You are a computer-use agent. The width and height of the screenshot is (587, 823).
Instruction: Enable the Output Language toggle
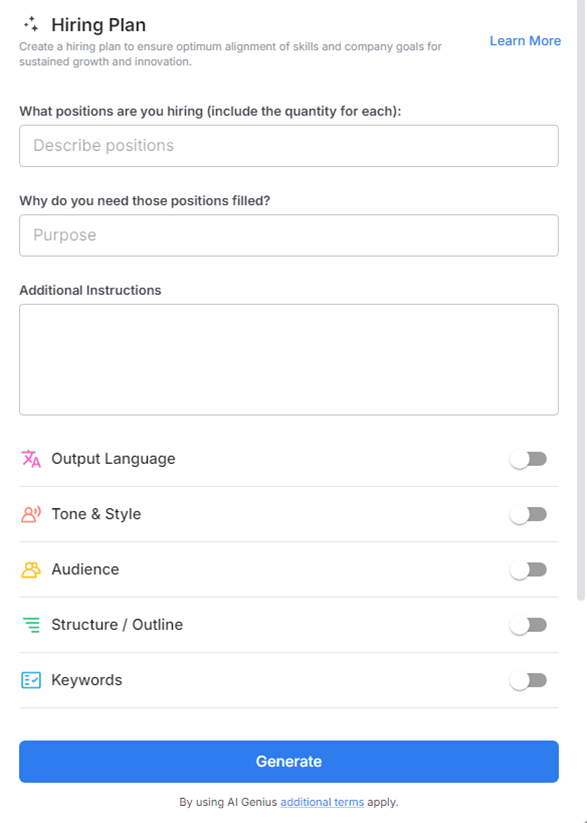(x=528, y=458)
